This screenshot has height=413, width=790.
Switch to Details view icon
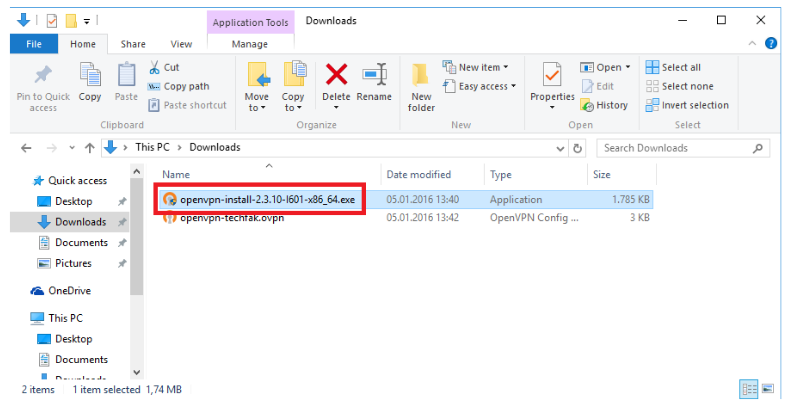click(x=749, y=389)
